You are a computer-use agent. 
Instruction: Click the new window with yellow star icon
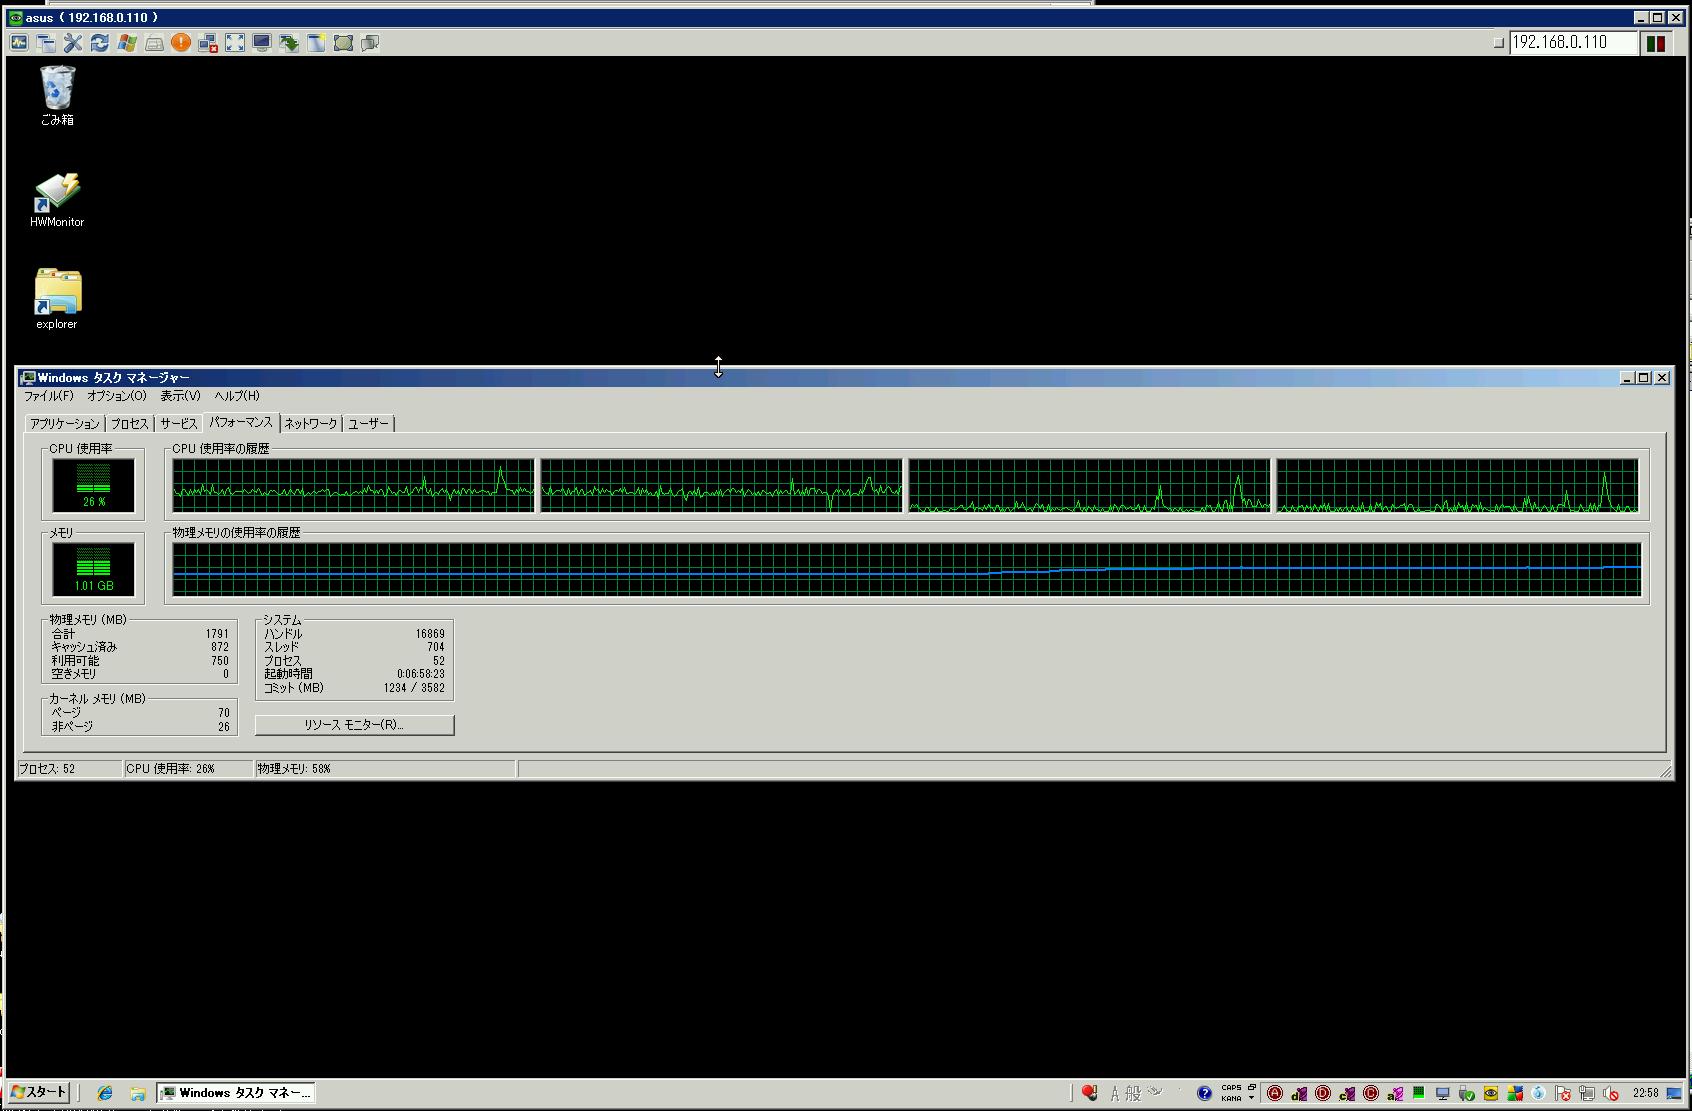coord(316,42)
